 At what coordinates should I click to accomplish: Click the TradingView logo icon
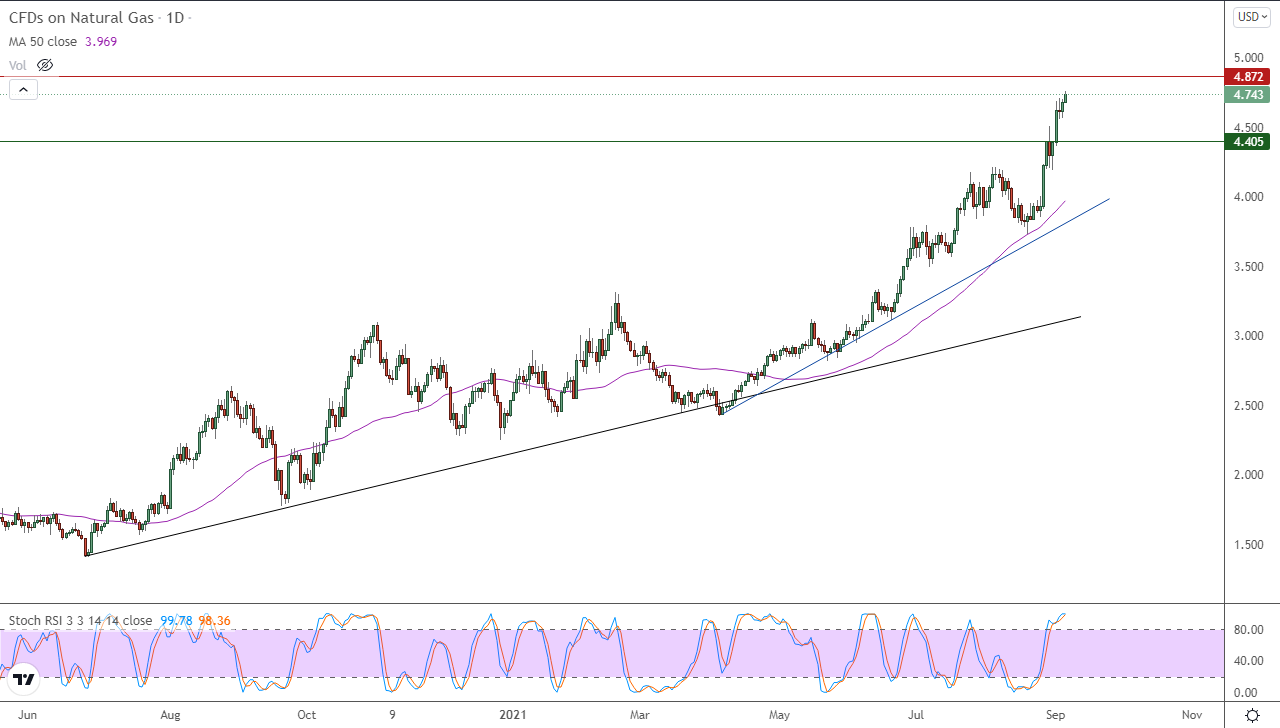24,680
